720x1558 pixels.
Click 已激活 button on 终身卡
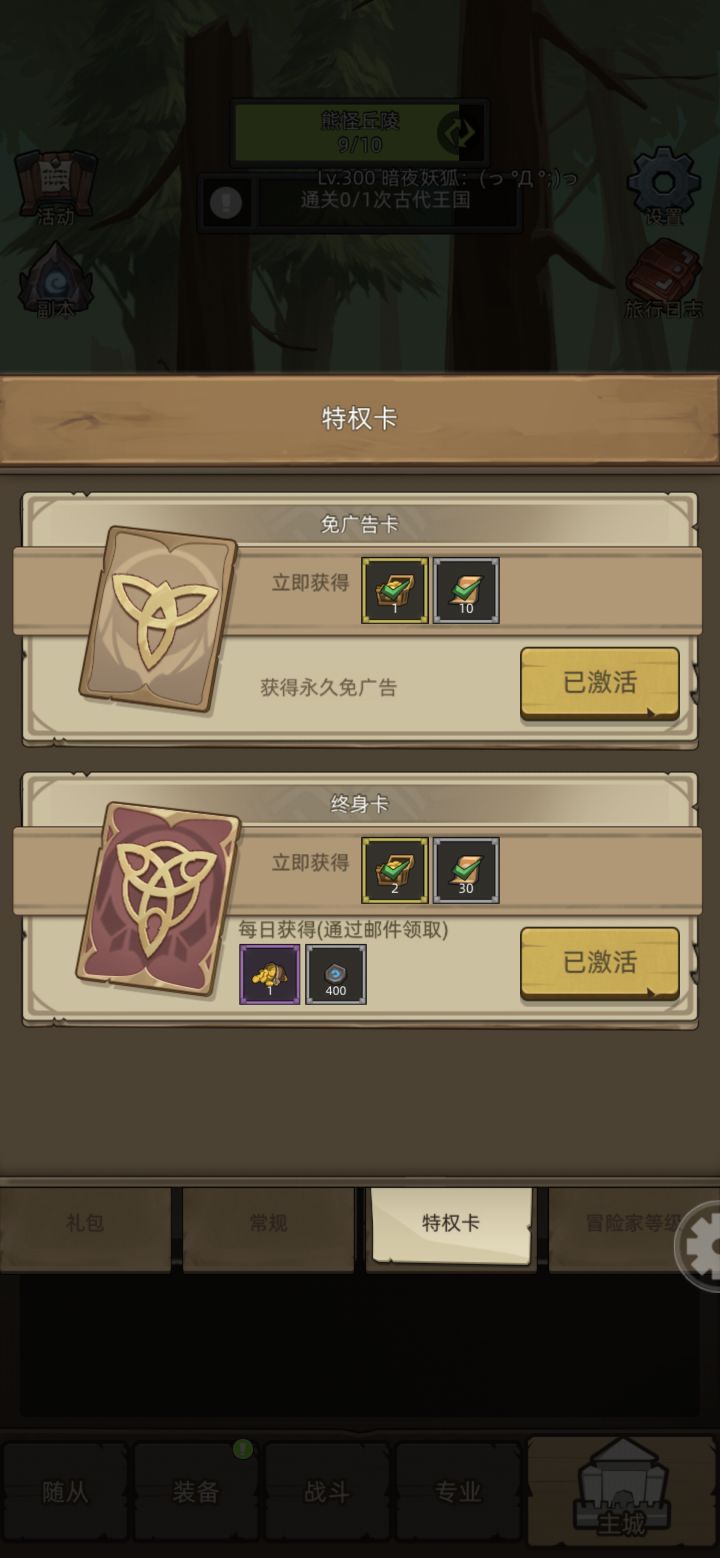coord(600,963)
